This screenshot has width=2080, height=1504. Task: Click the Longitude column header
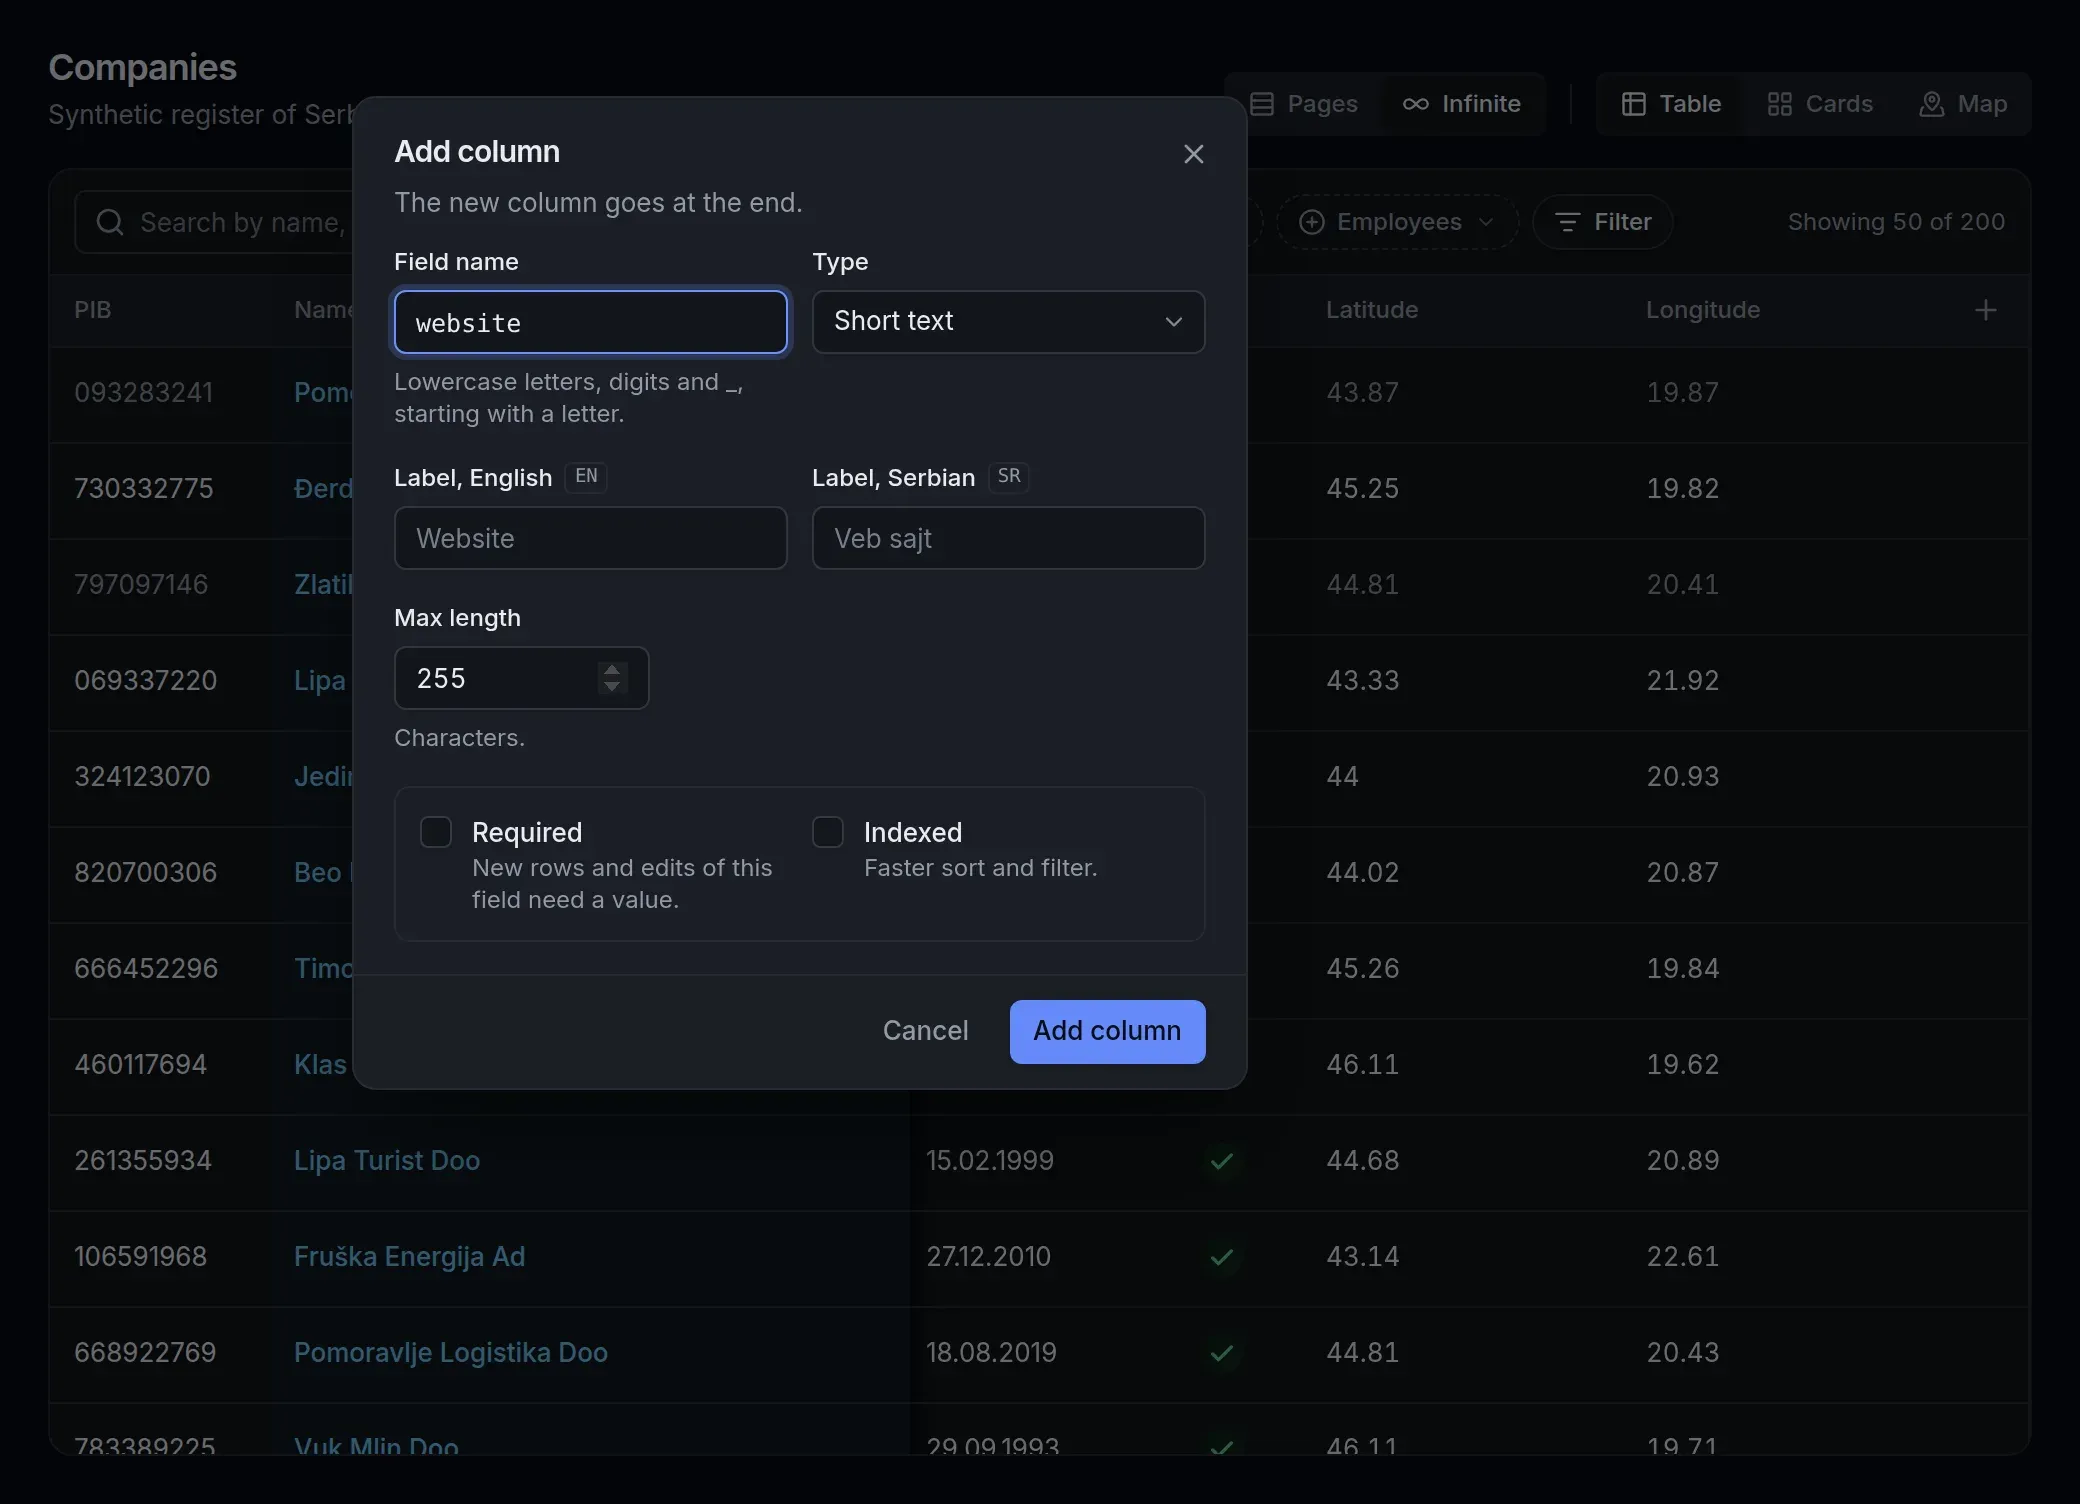(1703, 310)
